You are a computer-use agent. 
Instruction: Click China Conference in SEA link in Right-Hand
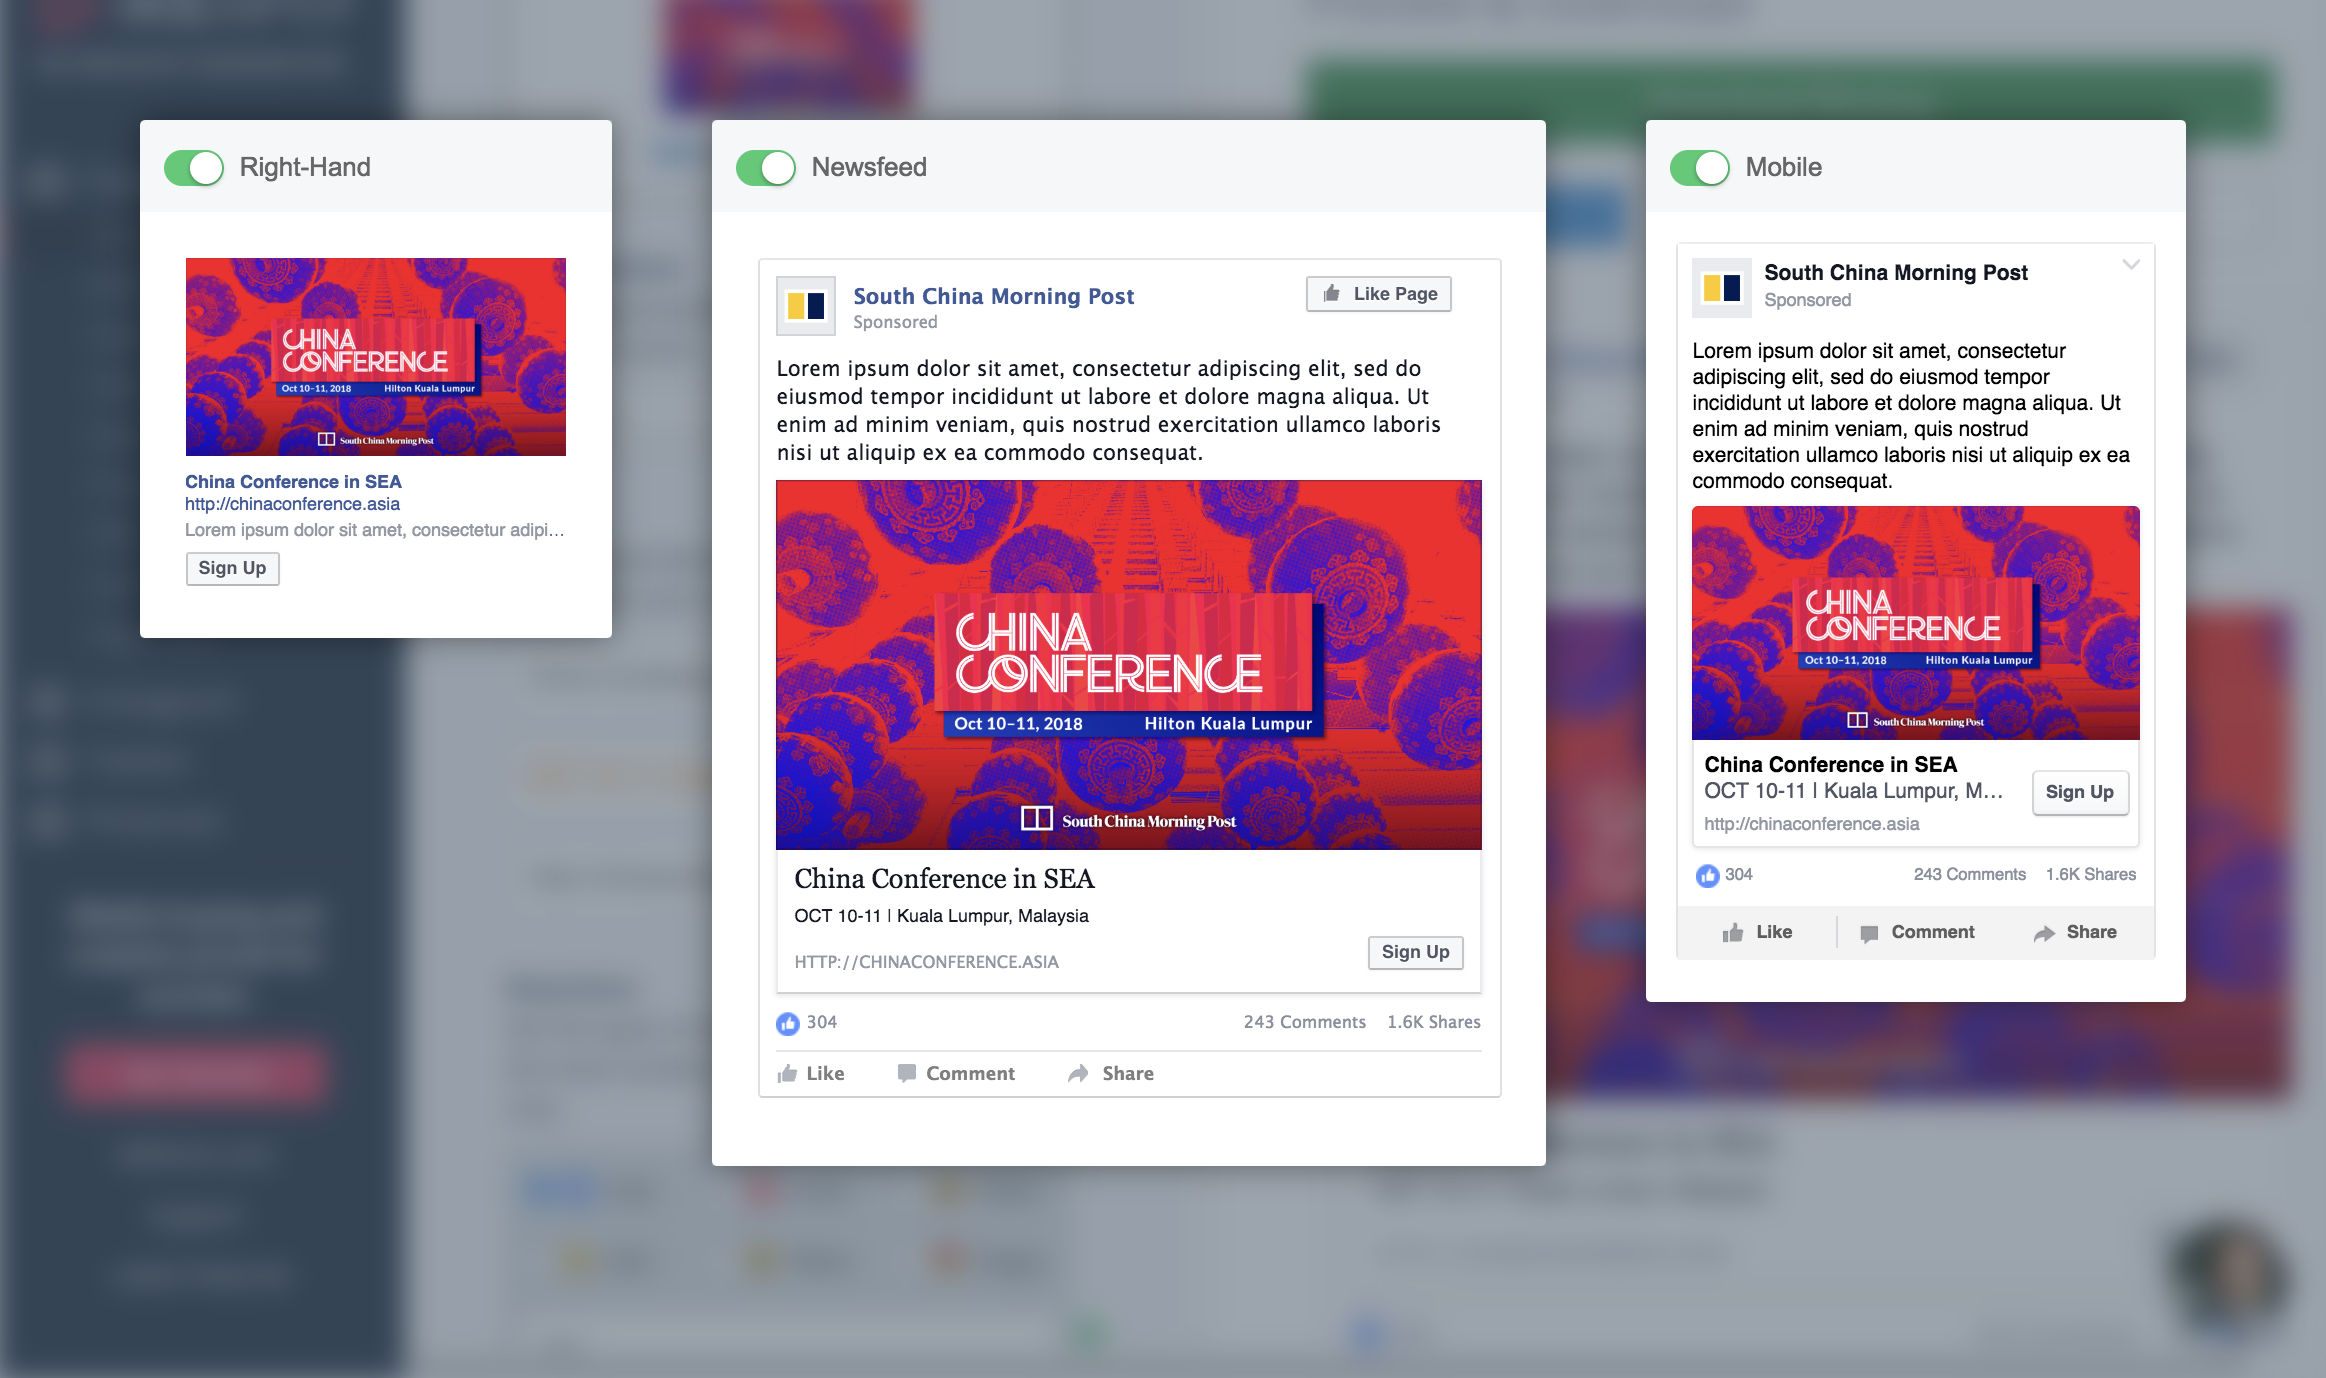coord(293,482)
